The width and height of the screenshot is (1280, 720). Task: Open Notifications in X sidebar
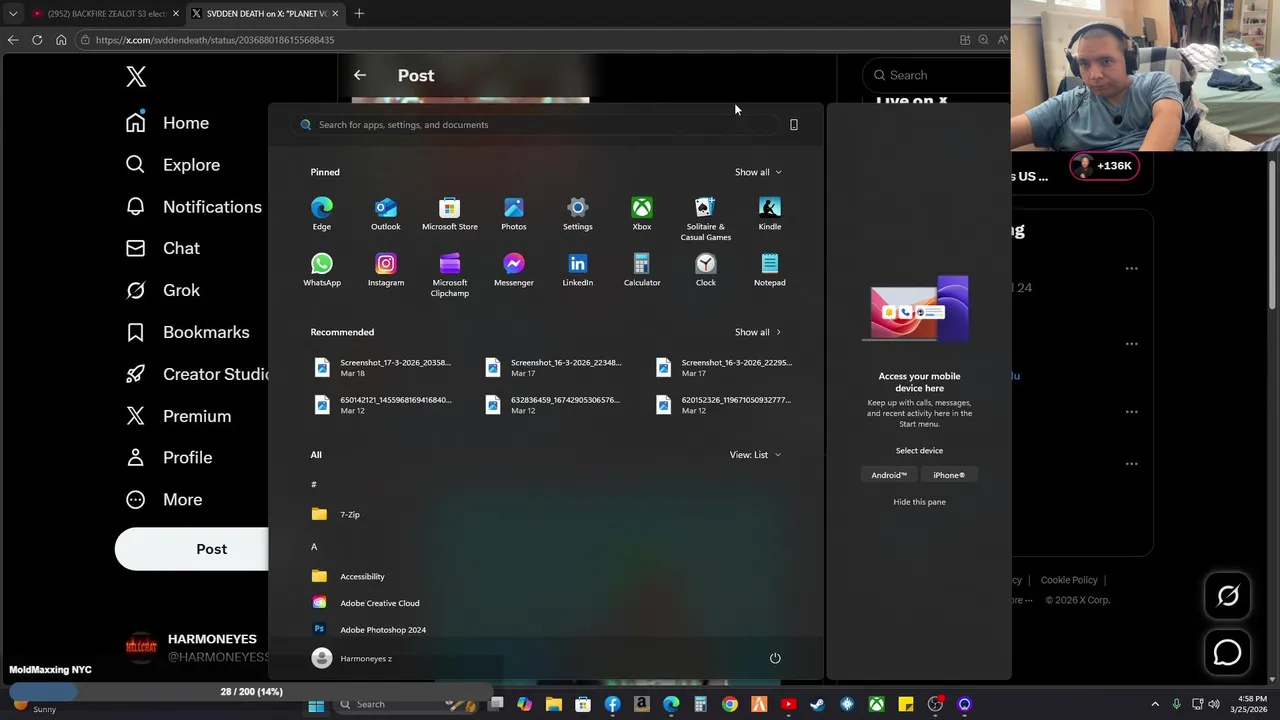tap(193, 207)
